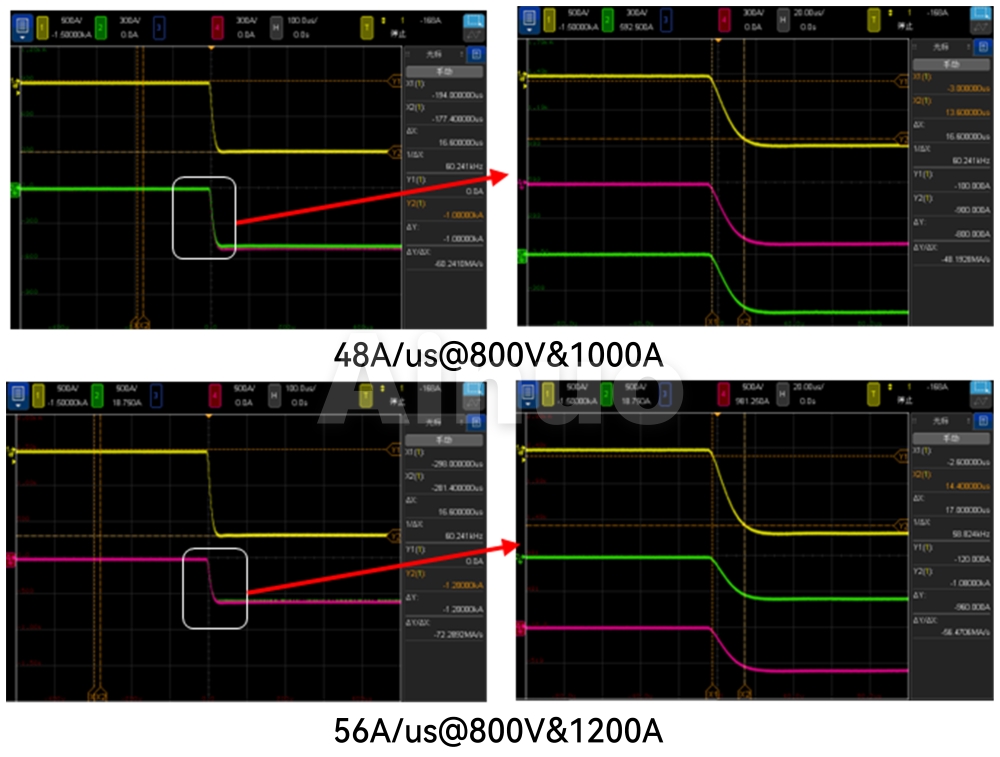Select the 光标 panel header in the top-left scope

point(434,55)
